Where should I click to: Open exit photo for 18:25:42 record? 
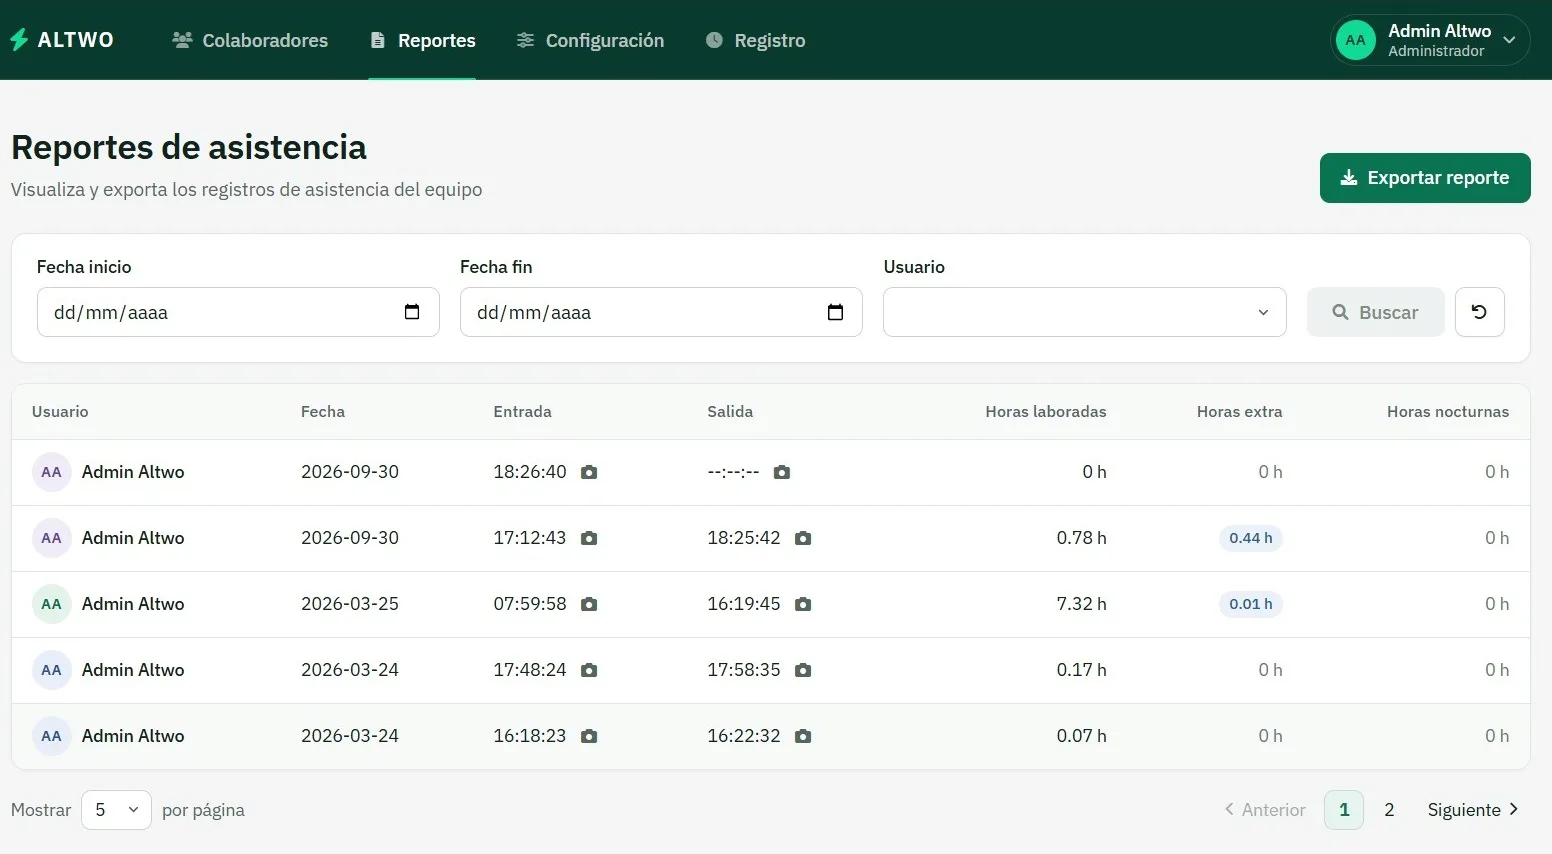coord(803,538)
